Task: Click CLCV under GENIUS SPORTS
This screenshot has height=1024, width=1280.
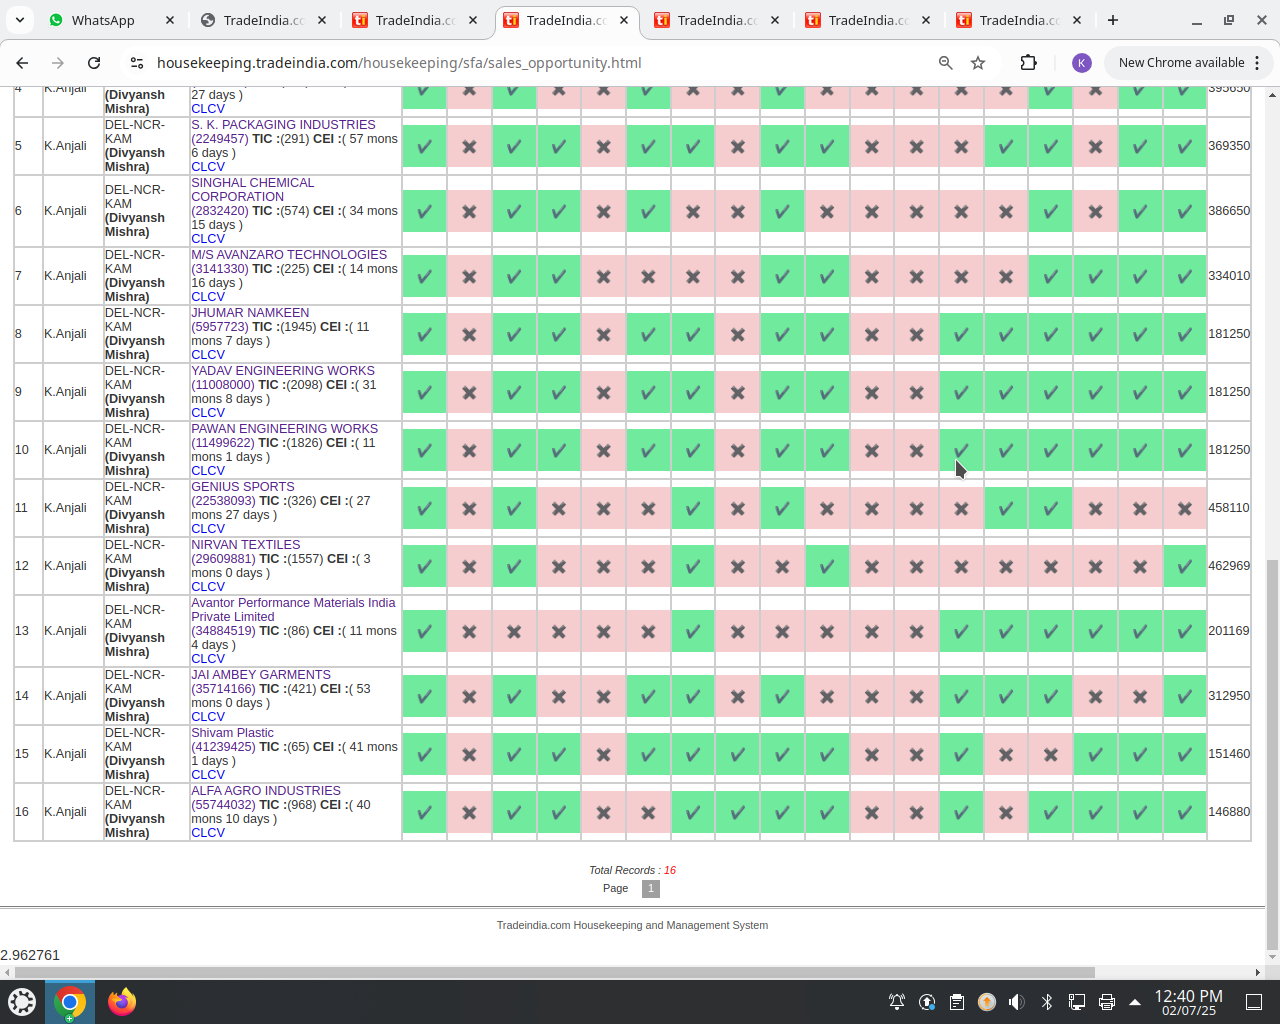Action: 208,529
